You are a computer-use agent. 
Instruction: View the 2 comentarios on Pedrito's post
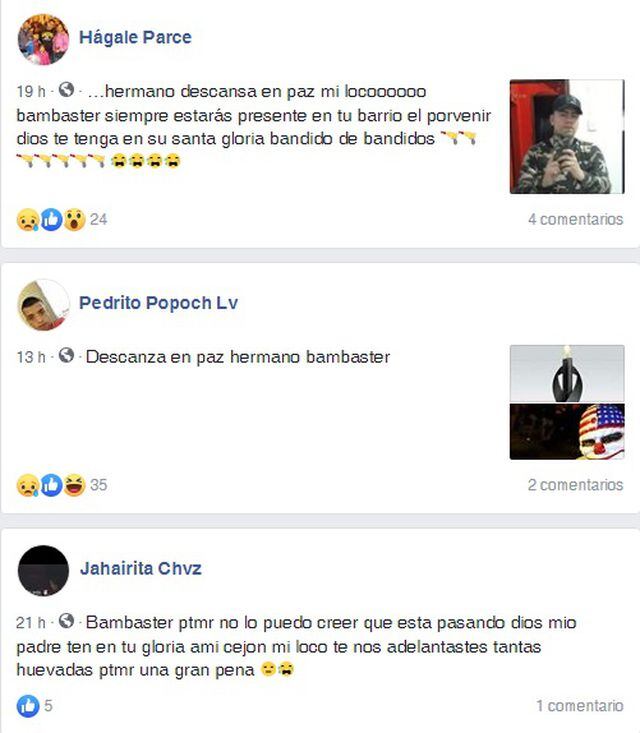[575, 485]
